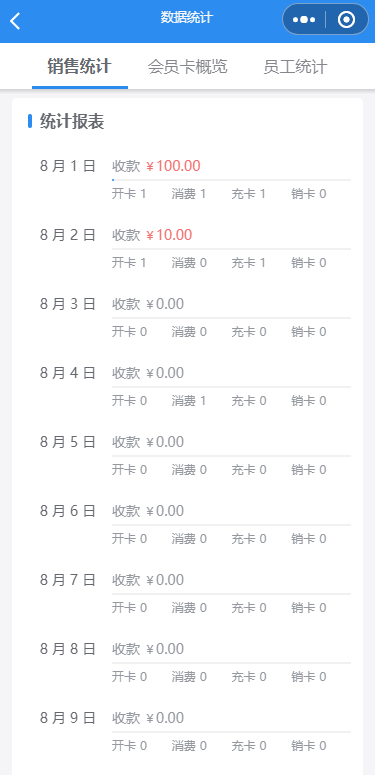Click 消费 0 under 8月6日
375x775 pixels.
point(189,538)
